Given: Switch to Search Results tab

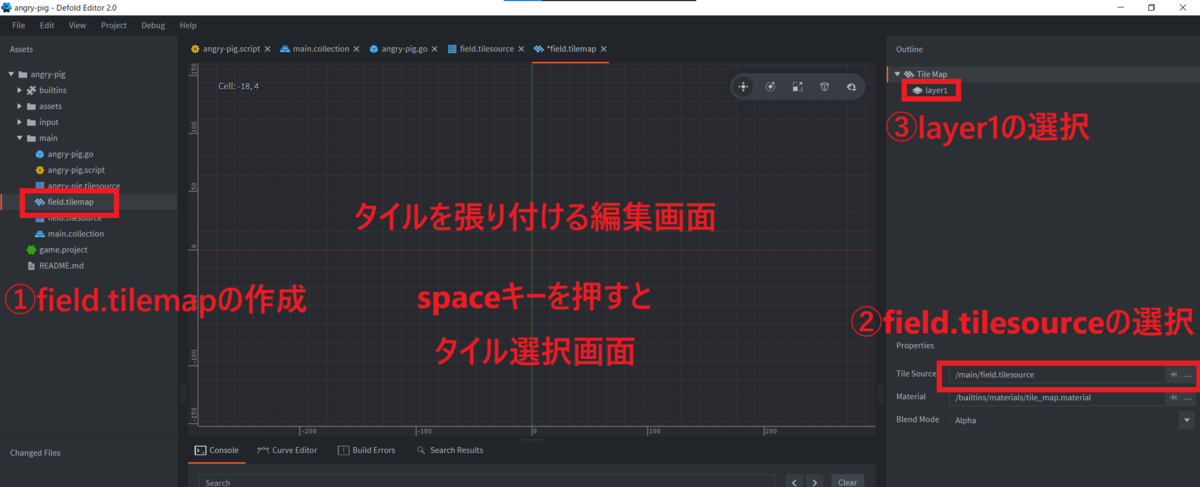Looking at the screenshot, I should [450, 450].
